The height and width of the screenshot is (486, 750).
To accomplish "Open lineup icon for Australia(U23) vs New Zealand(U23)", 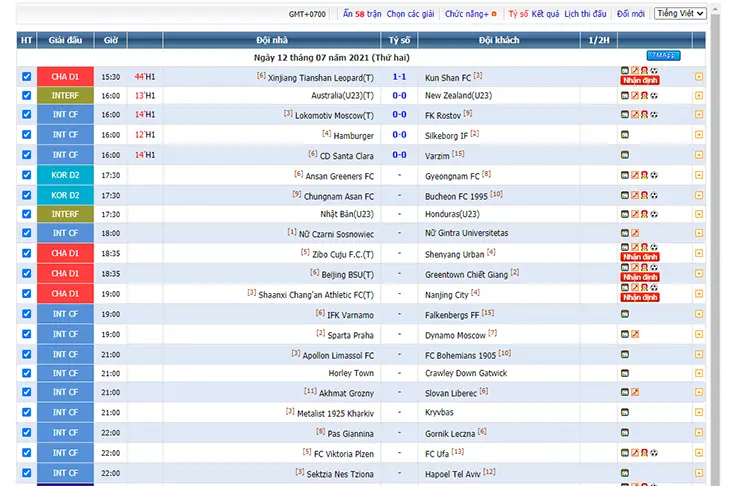I will tap(644, 96).
